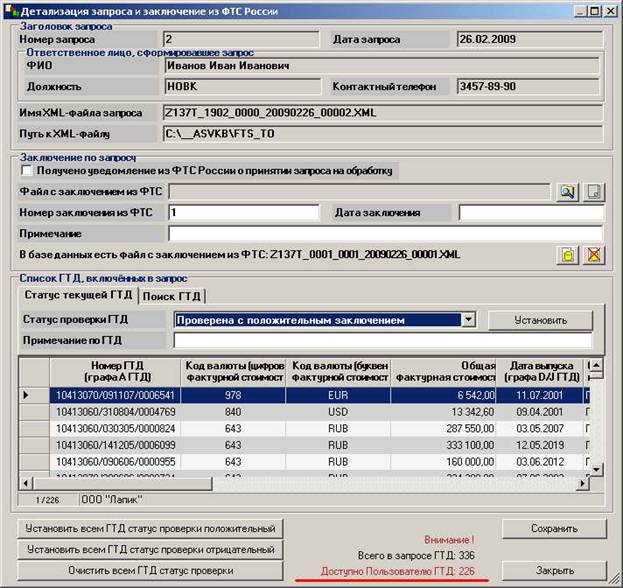Set all ГТД check status to negative
Screen dimensions: 623x588
click(x=151, y=550)
